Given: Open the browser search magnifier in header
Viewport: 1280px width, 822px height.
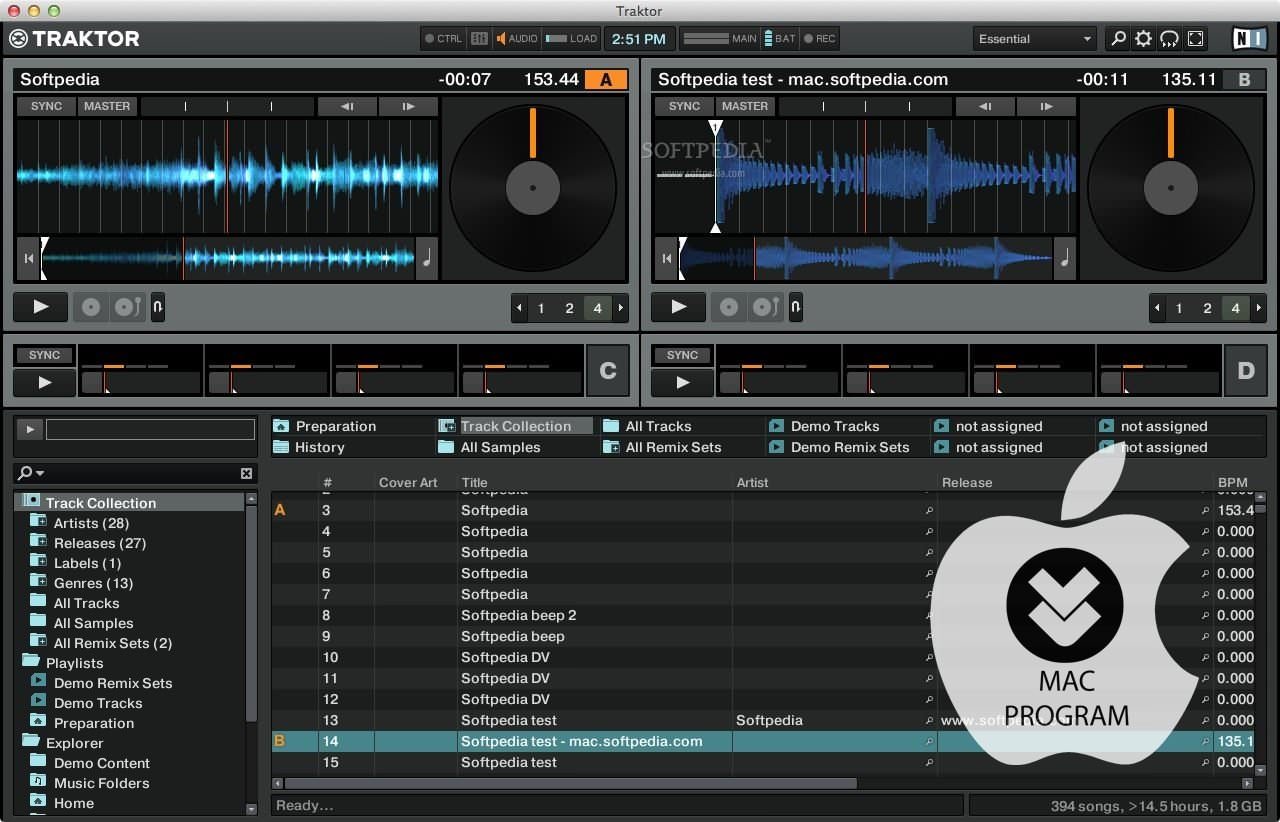Looking at the screenshot, I should [x=1119, y=39].
